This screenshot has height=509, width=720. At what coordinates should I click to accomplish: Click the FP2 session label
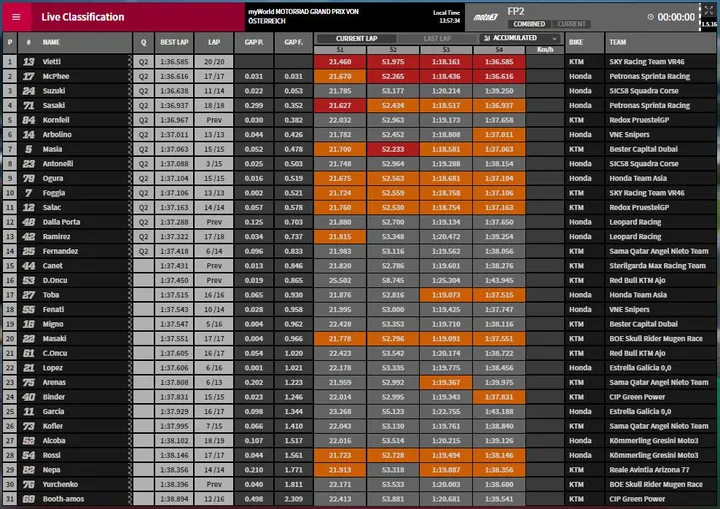click(x=516, y=11)
